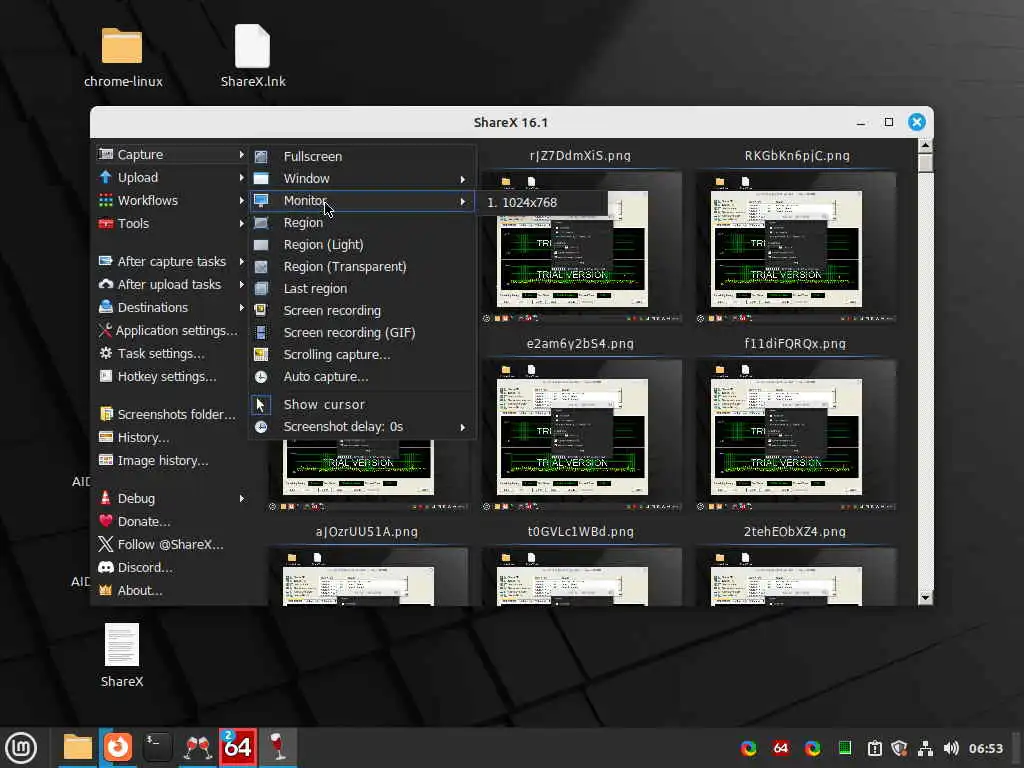Click the After upload tasks cloud icon

[x=105, y=284]
